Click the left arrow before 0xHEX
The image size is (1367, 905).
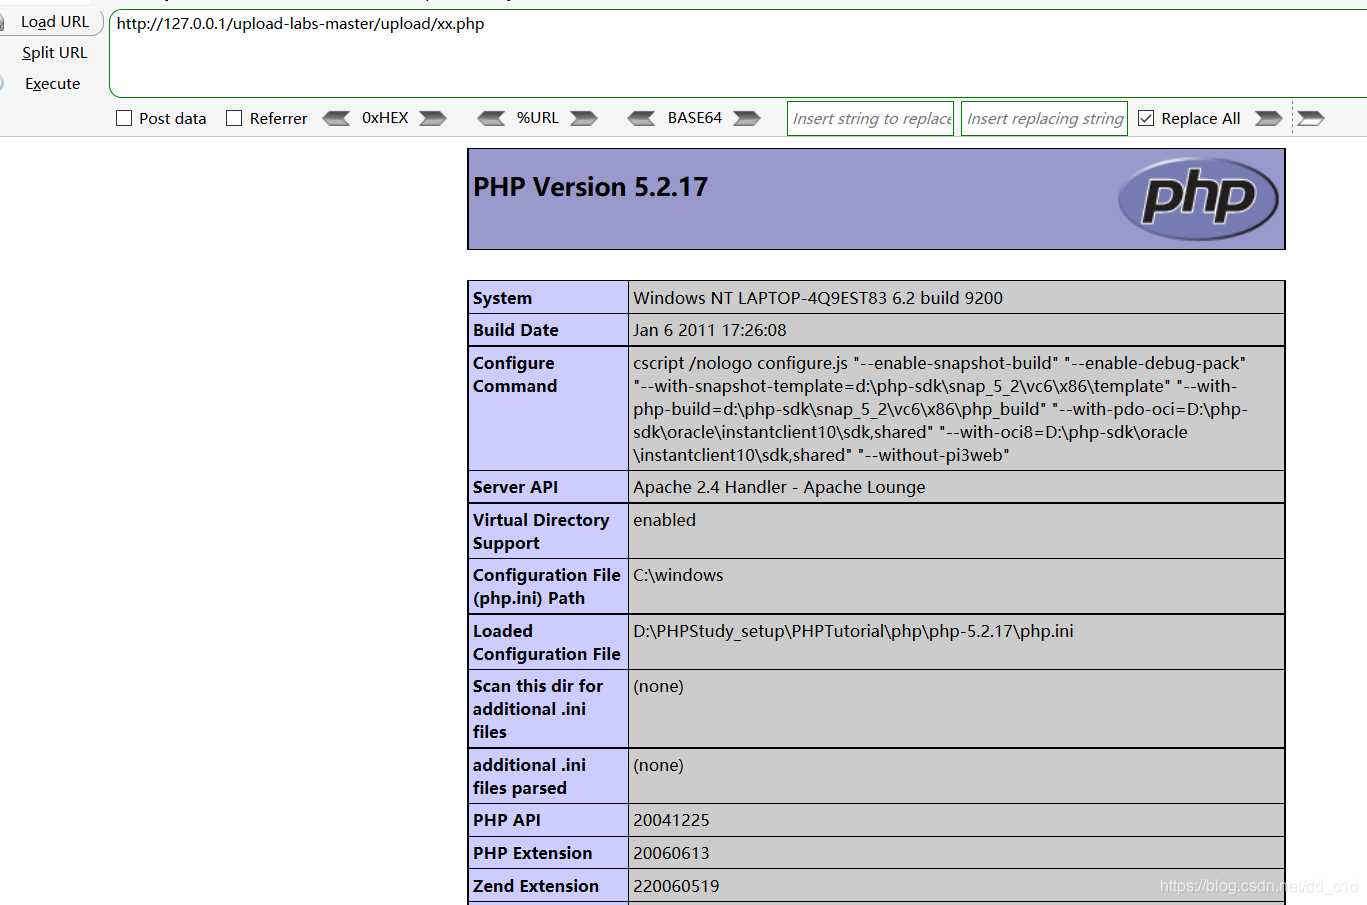336,118
